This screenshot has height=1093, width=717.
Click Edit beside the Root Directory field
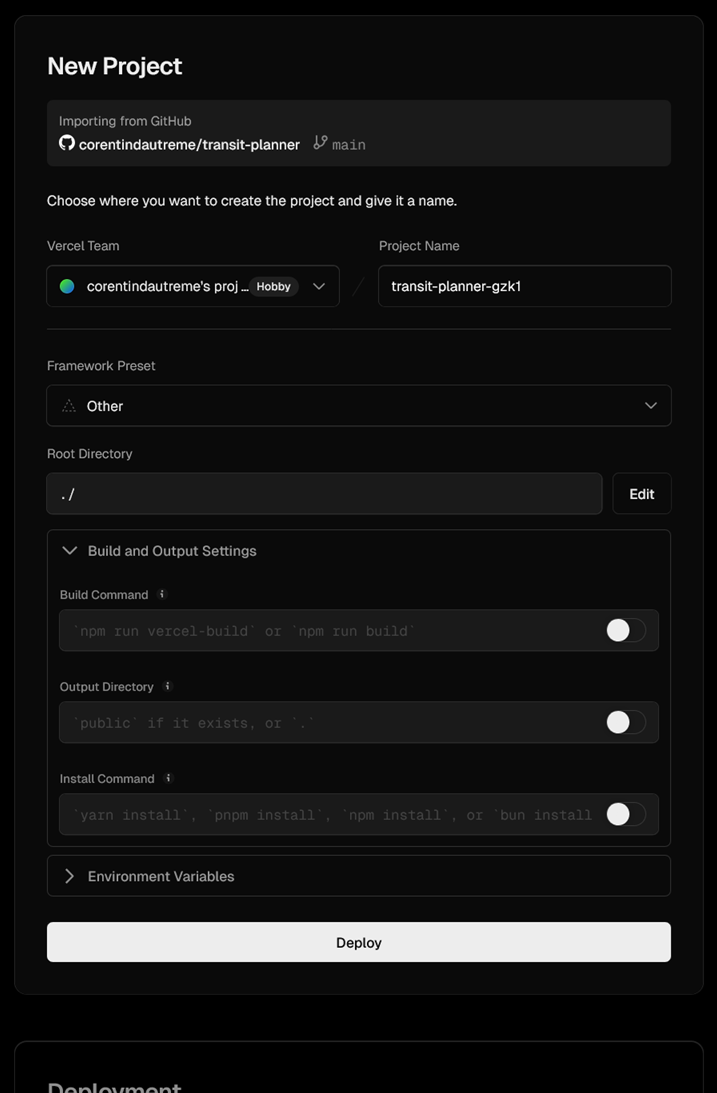point(642,494)
